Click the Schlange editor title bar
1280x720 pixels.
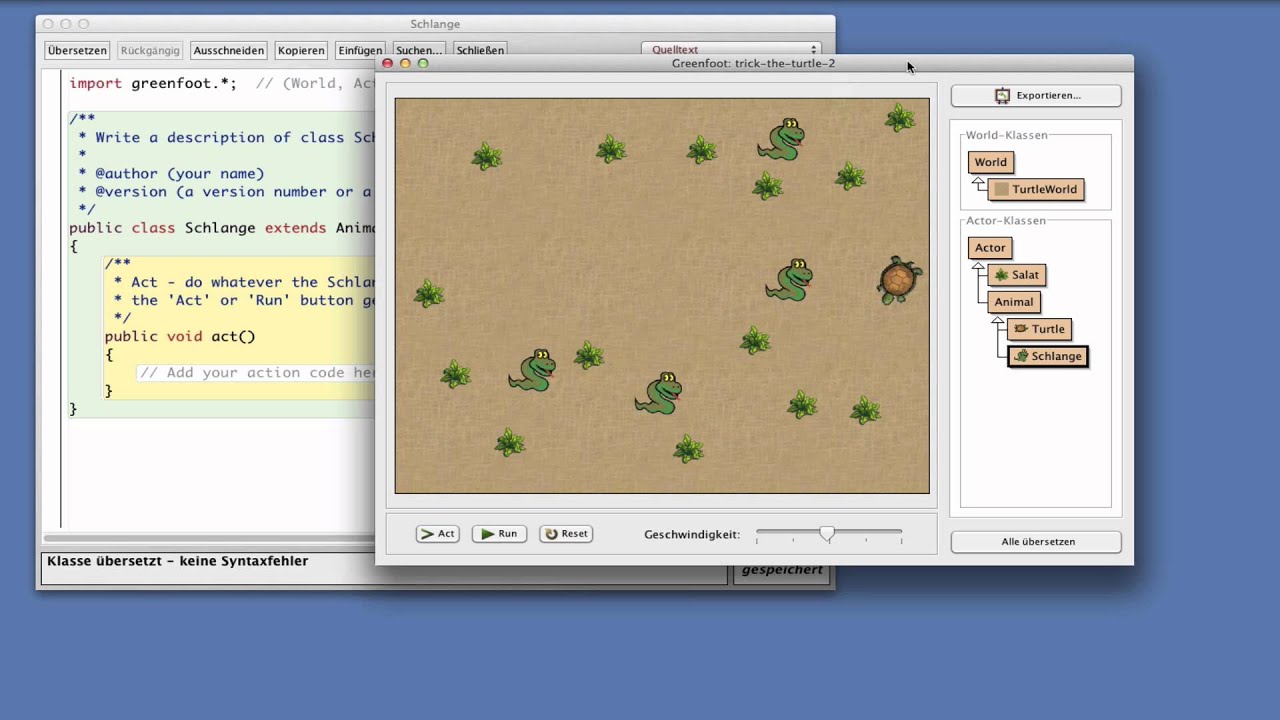pyautogui.click(x=435, y=24)
